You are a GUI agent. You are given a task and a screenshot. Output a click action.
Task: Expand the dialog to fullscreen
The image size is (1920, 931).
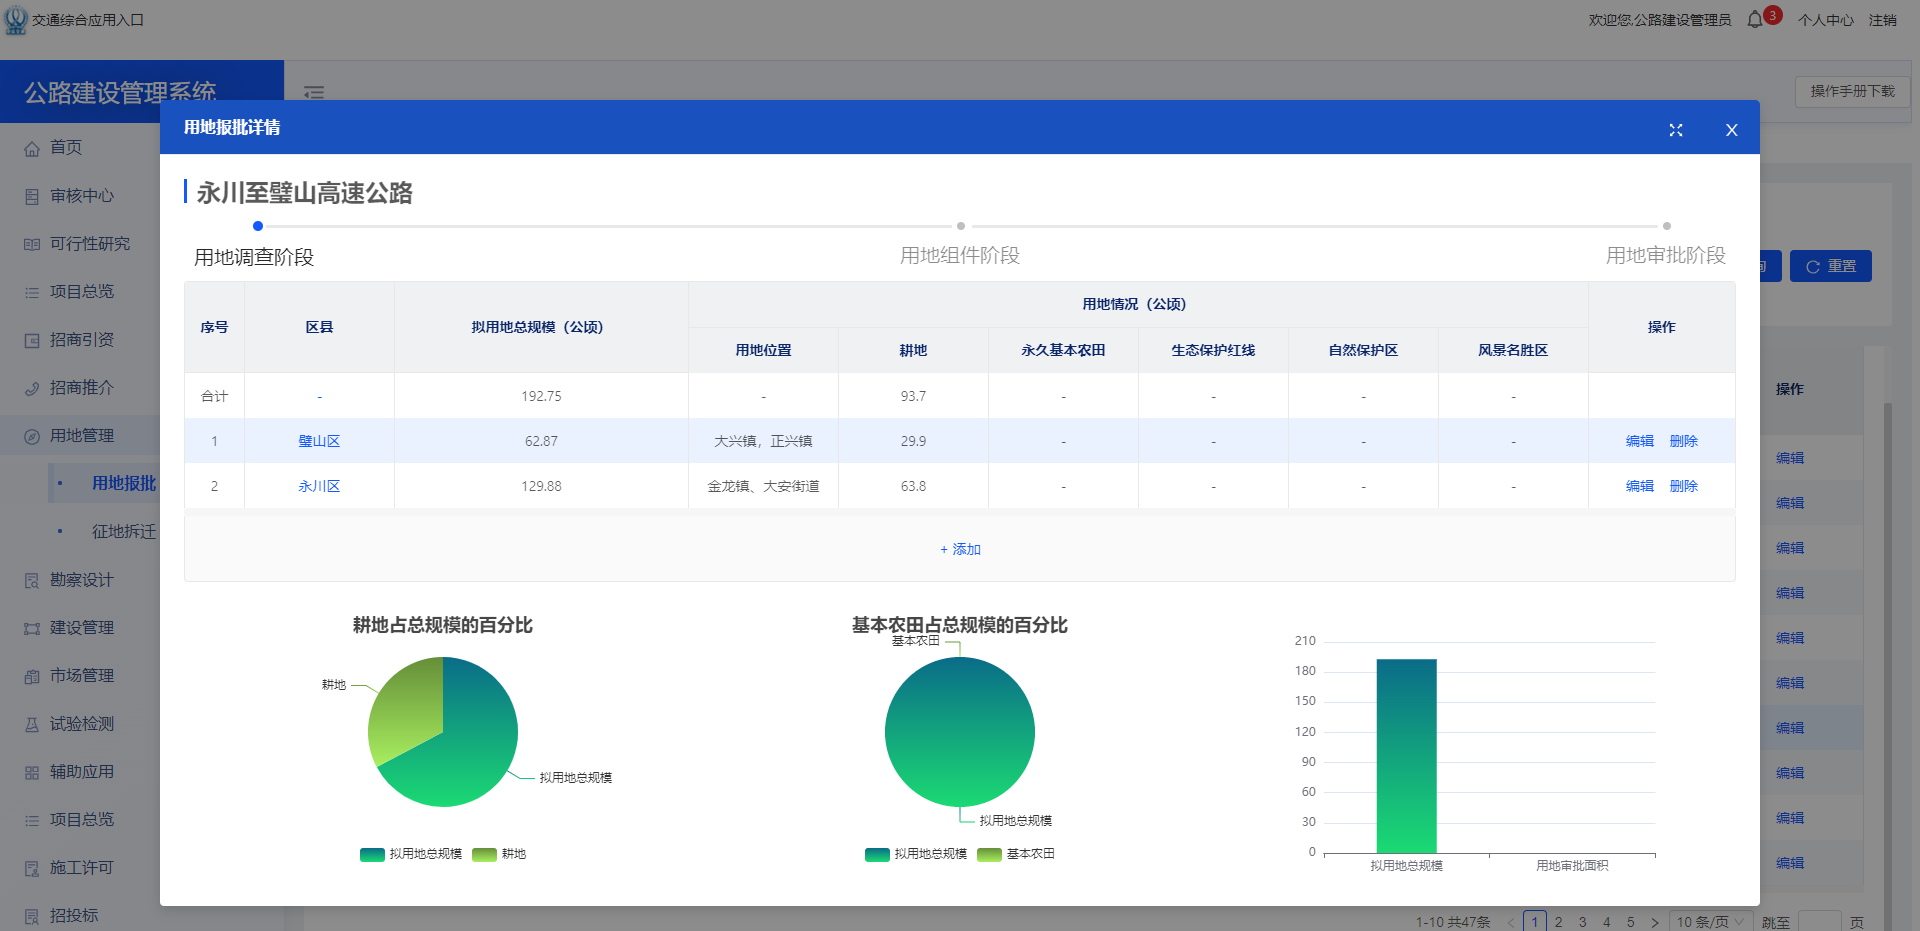[1676, 130]
